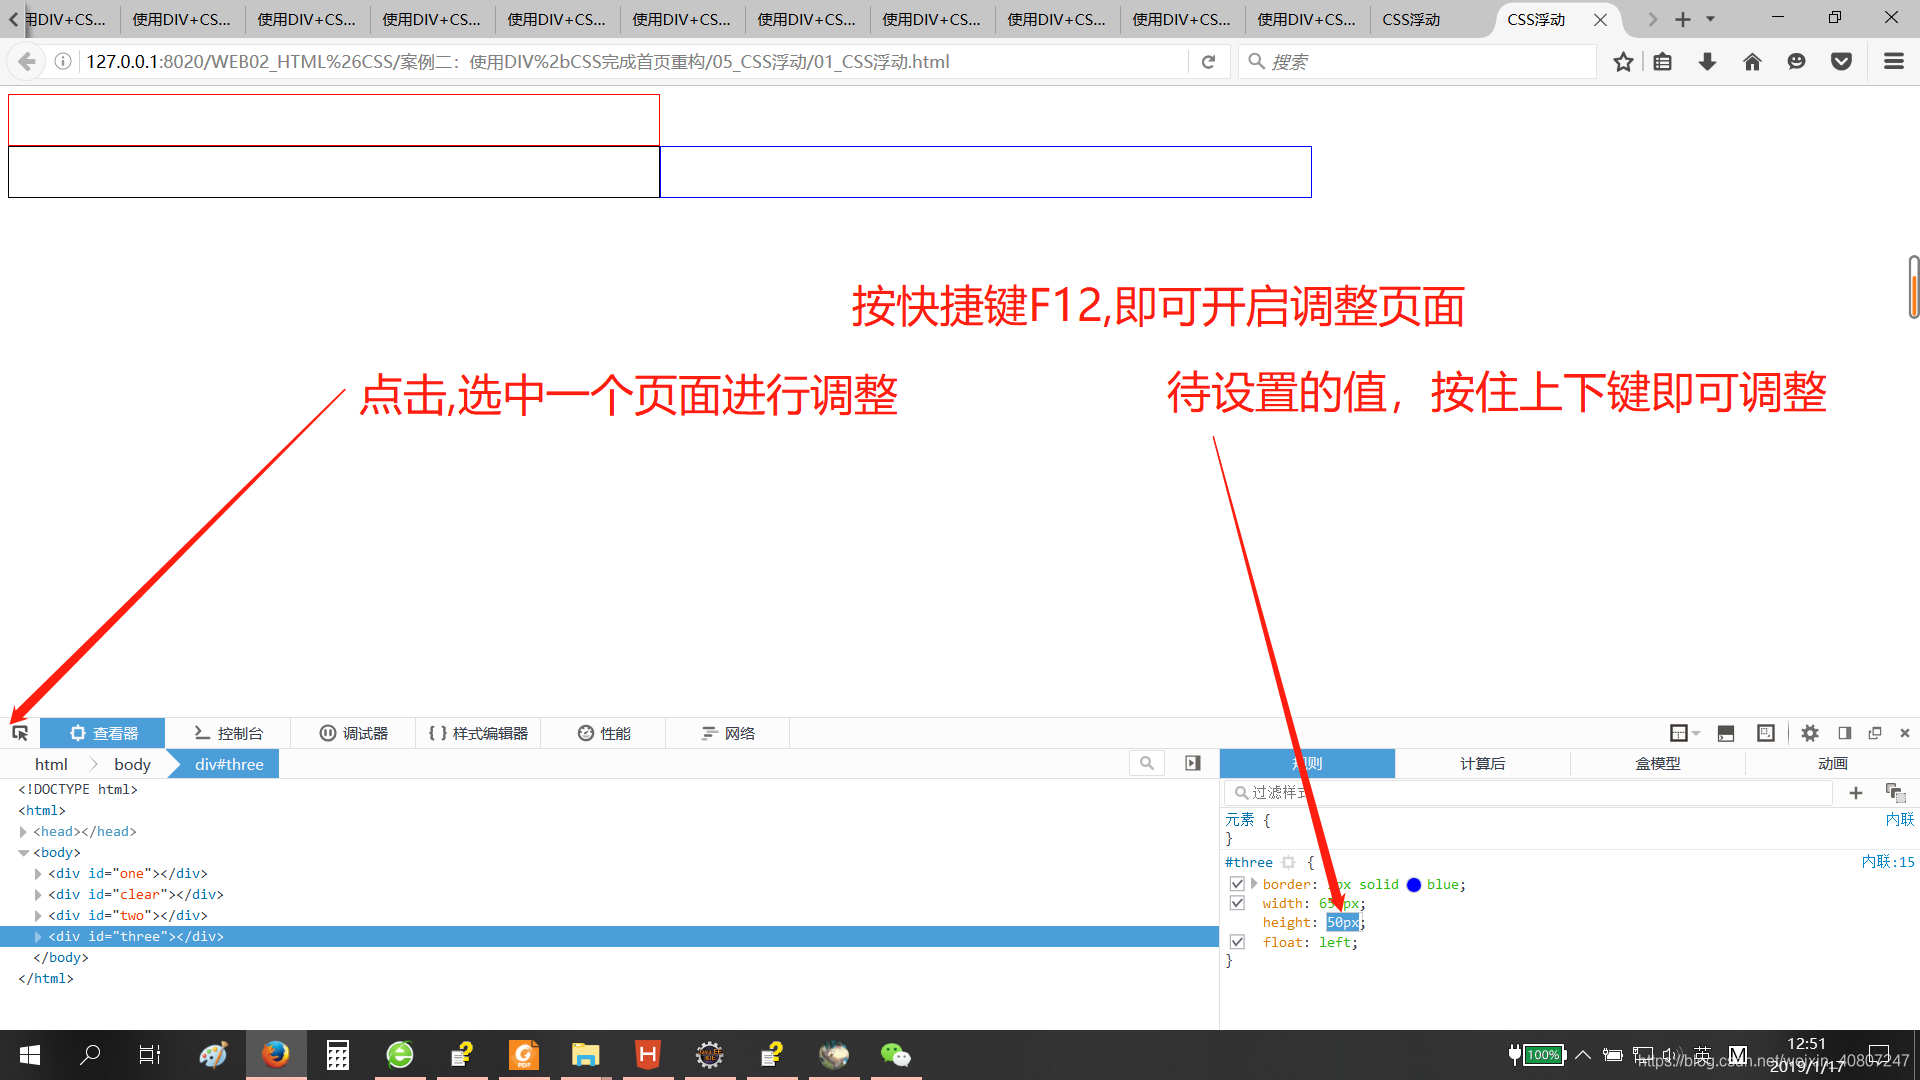Go back one page with back arrow
The image size is (1920, 1080).
(27, 62)
